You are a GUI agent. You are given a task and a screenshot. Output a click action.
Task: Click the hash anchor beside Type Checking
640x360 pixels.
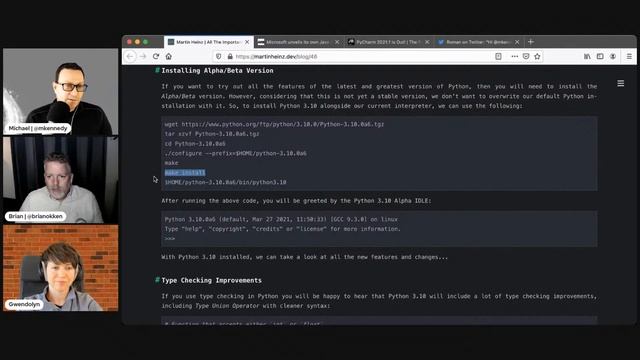point(157,280)
